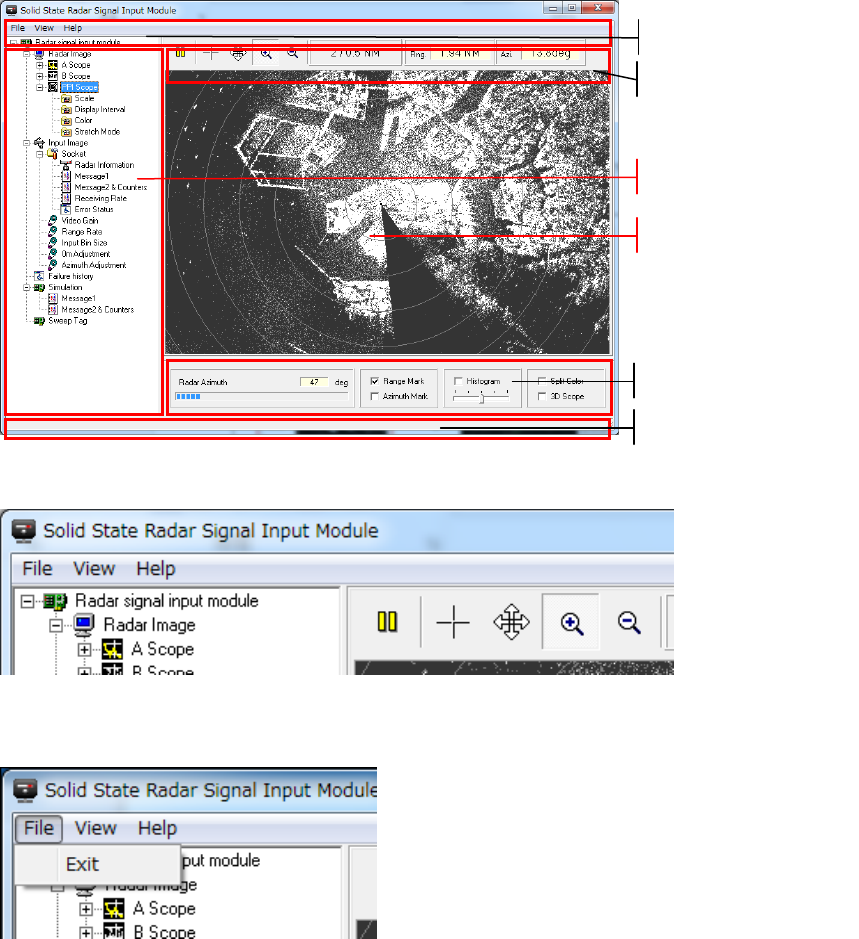Click the PPI radar image display area
The height and width of the screenshot is (939, 859).
pyautogui.click(x=387, y=212)
